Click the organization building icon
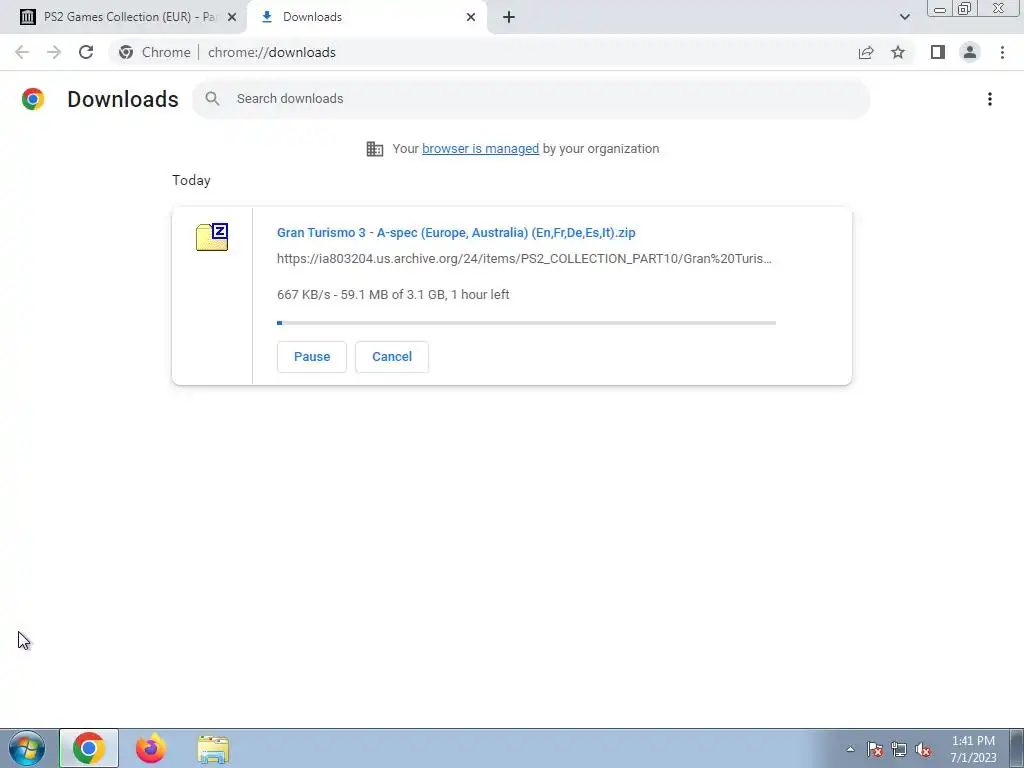1024x768 pixels. (375, 149)
